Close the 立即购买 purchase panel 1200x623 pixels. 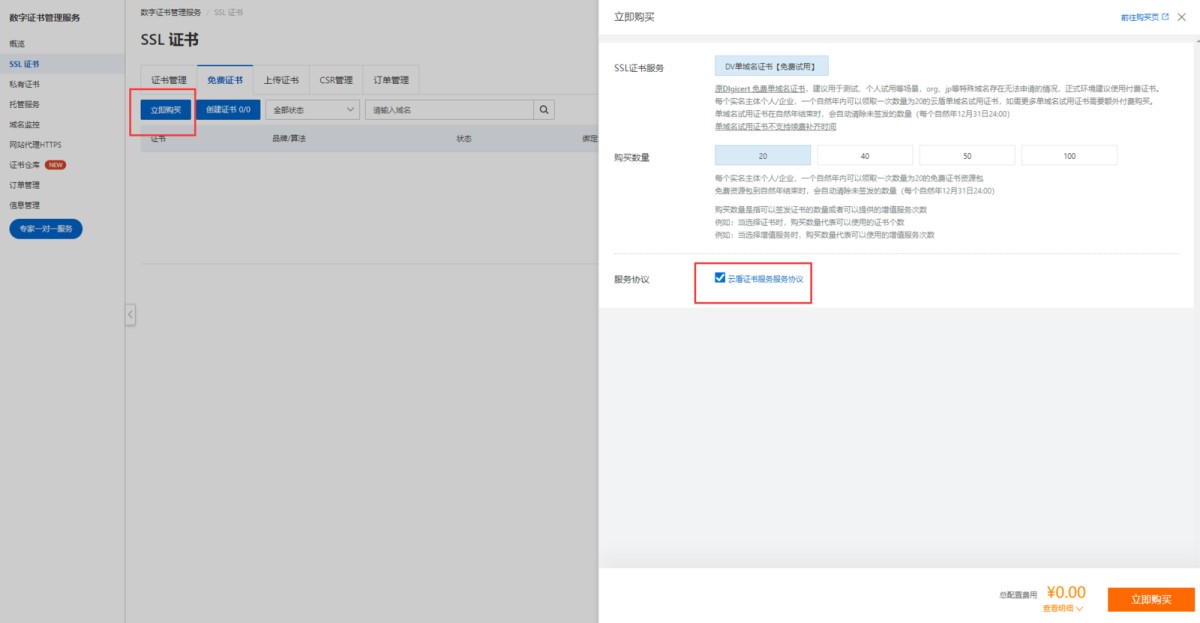(x=1182, y=17)
